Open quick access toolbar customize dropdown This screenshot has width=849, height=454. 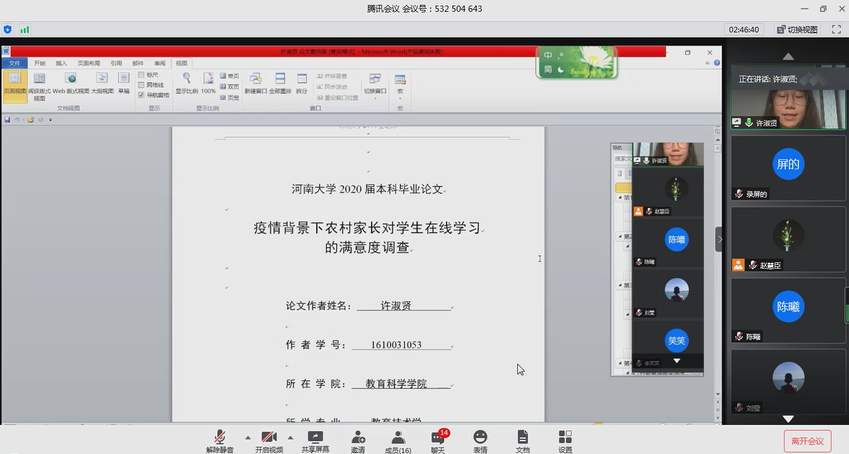coord(50,120)
